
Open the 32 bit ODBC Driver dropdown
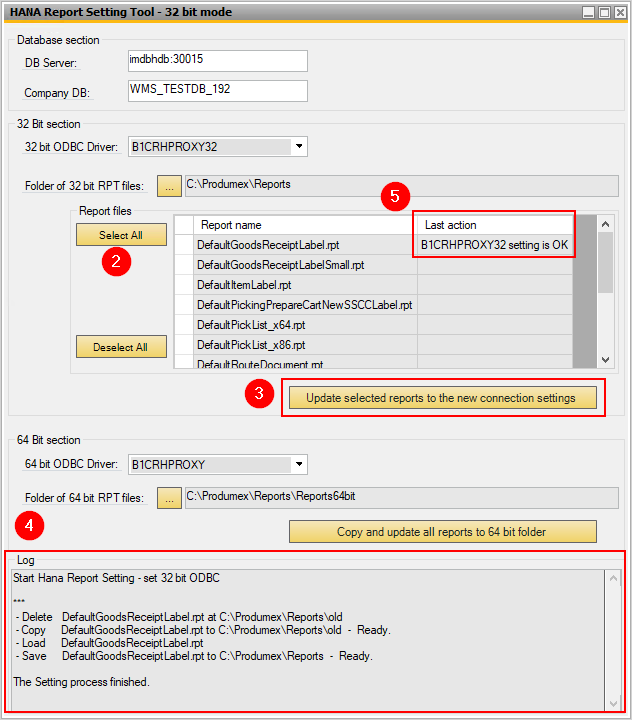click(298, 147)
